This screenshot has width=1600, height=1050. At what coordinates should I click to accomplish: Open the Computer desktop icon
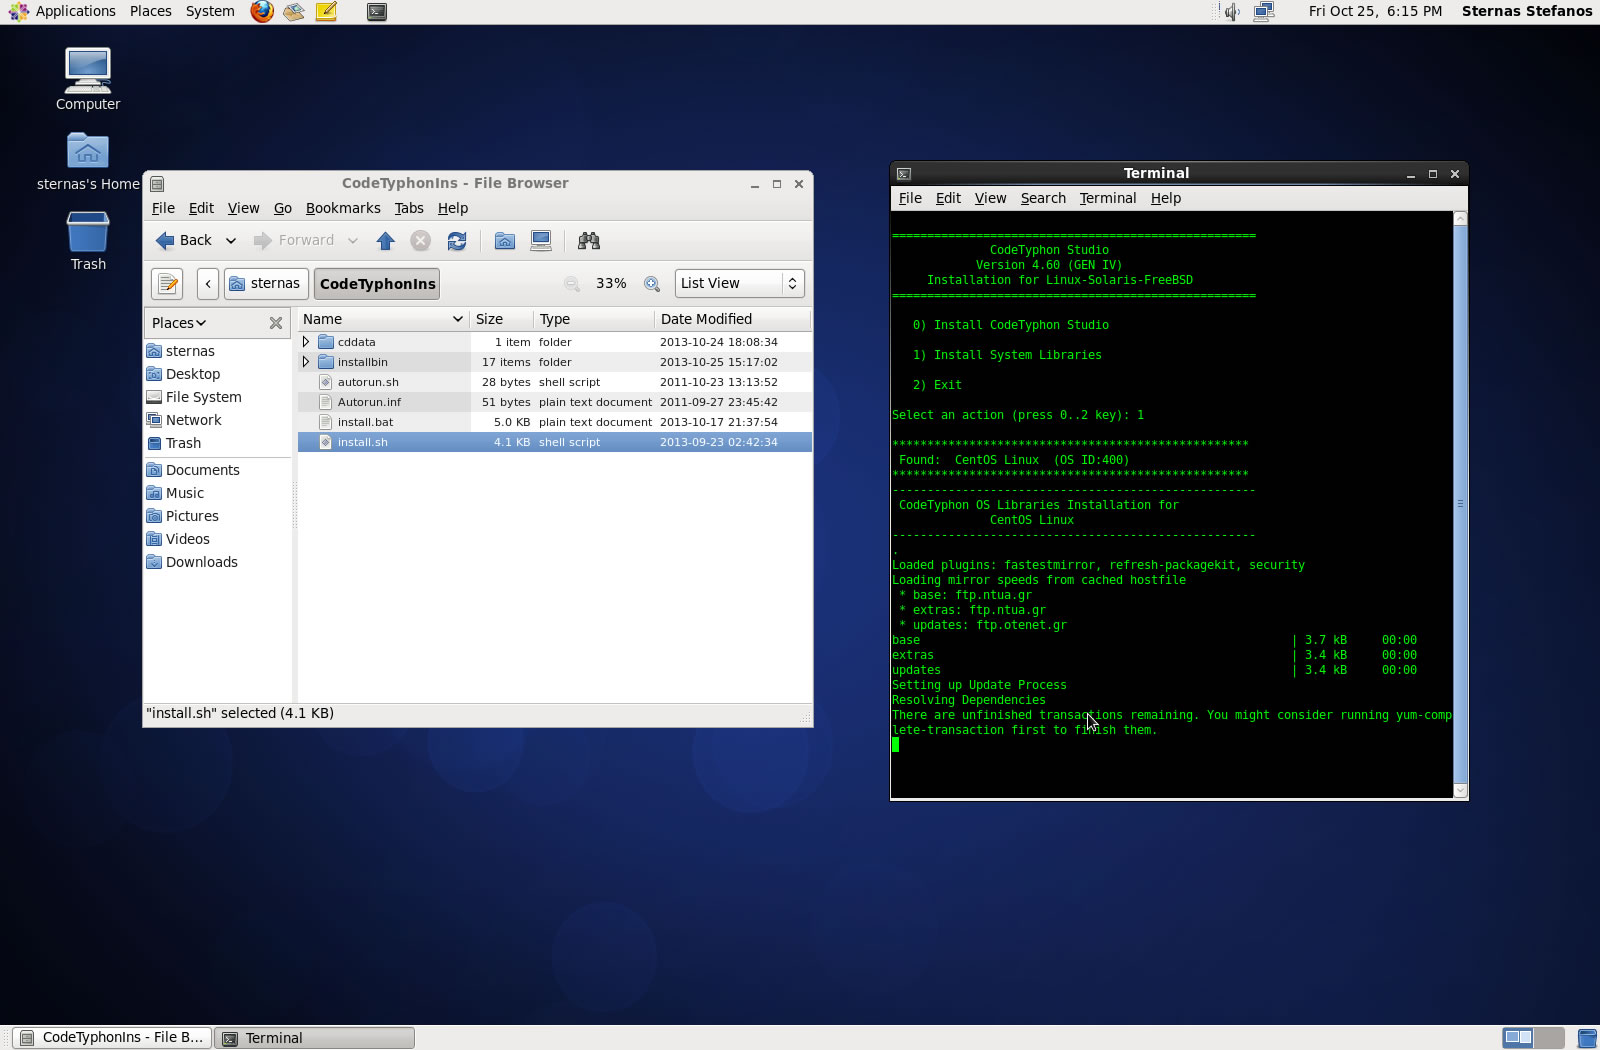(88, 79)
